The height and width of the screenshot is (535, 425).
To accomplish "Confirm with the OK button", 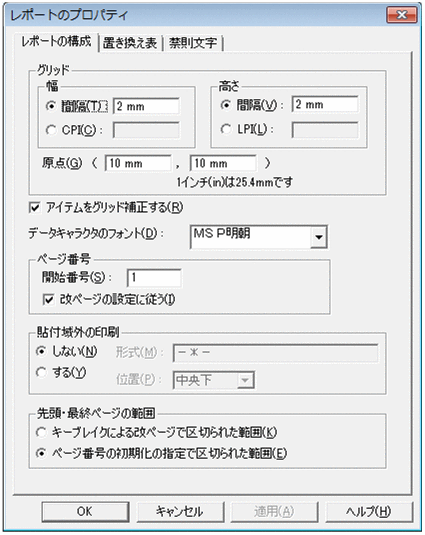I will 85,511.
